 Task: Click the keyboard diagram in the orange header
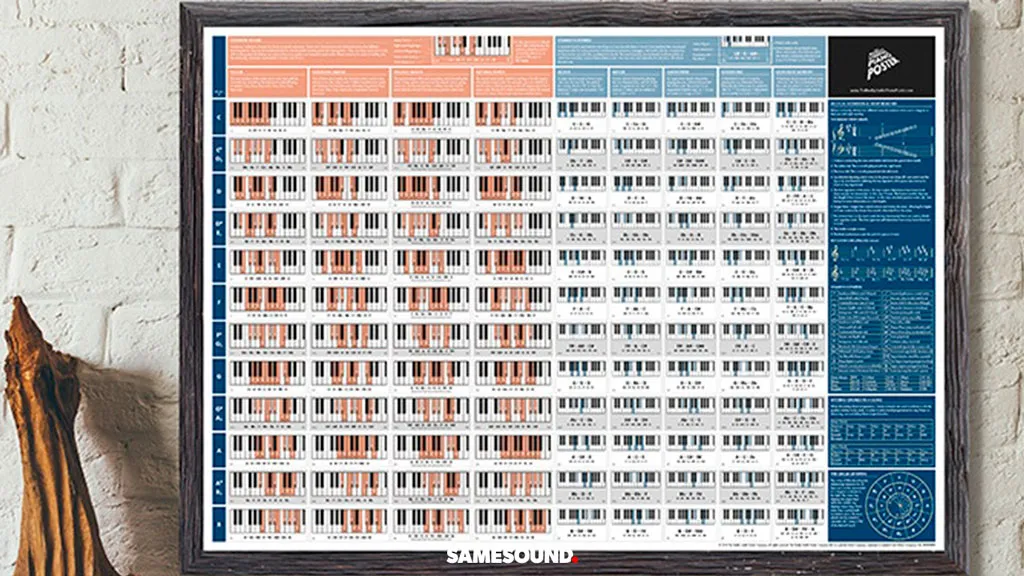coord(473,46)
